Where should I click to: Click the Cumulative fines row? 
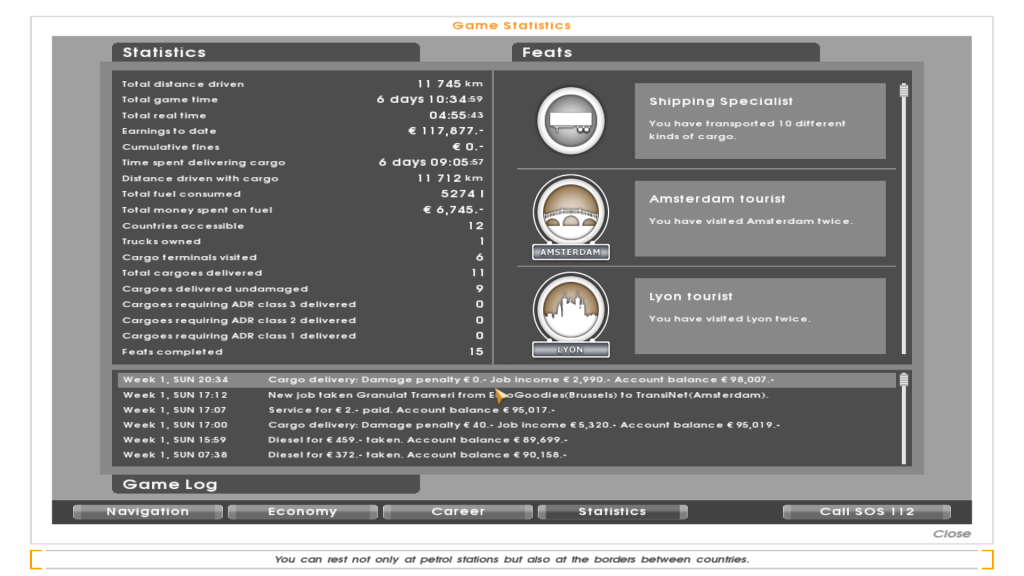coord(302,147)
